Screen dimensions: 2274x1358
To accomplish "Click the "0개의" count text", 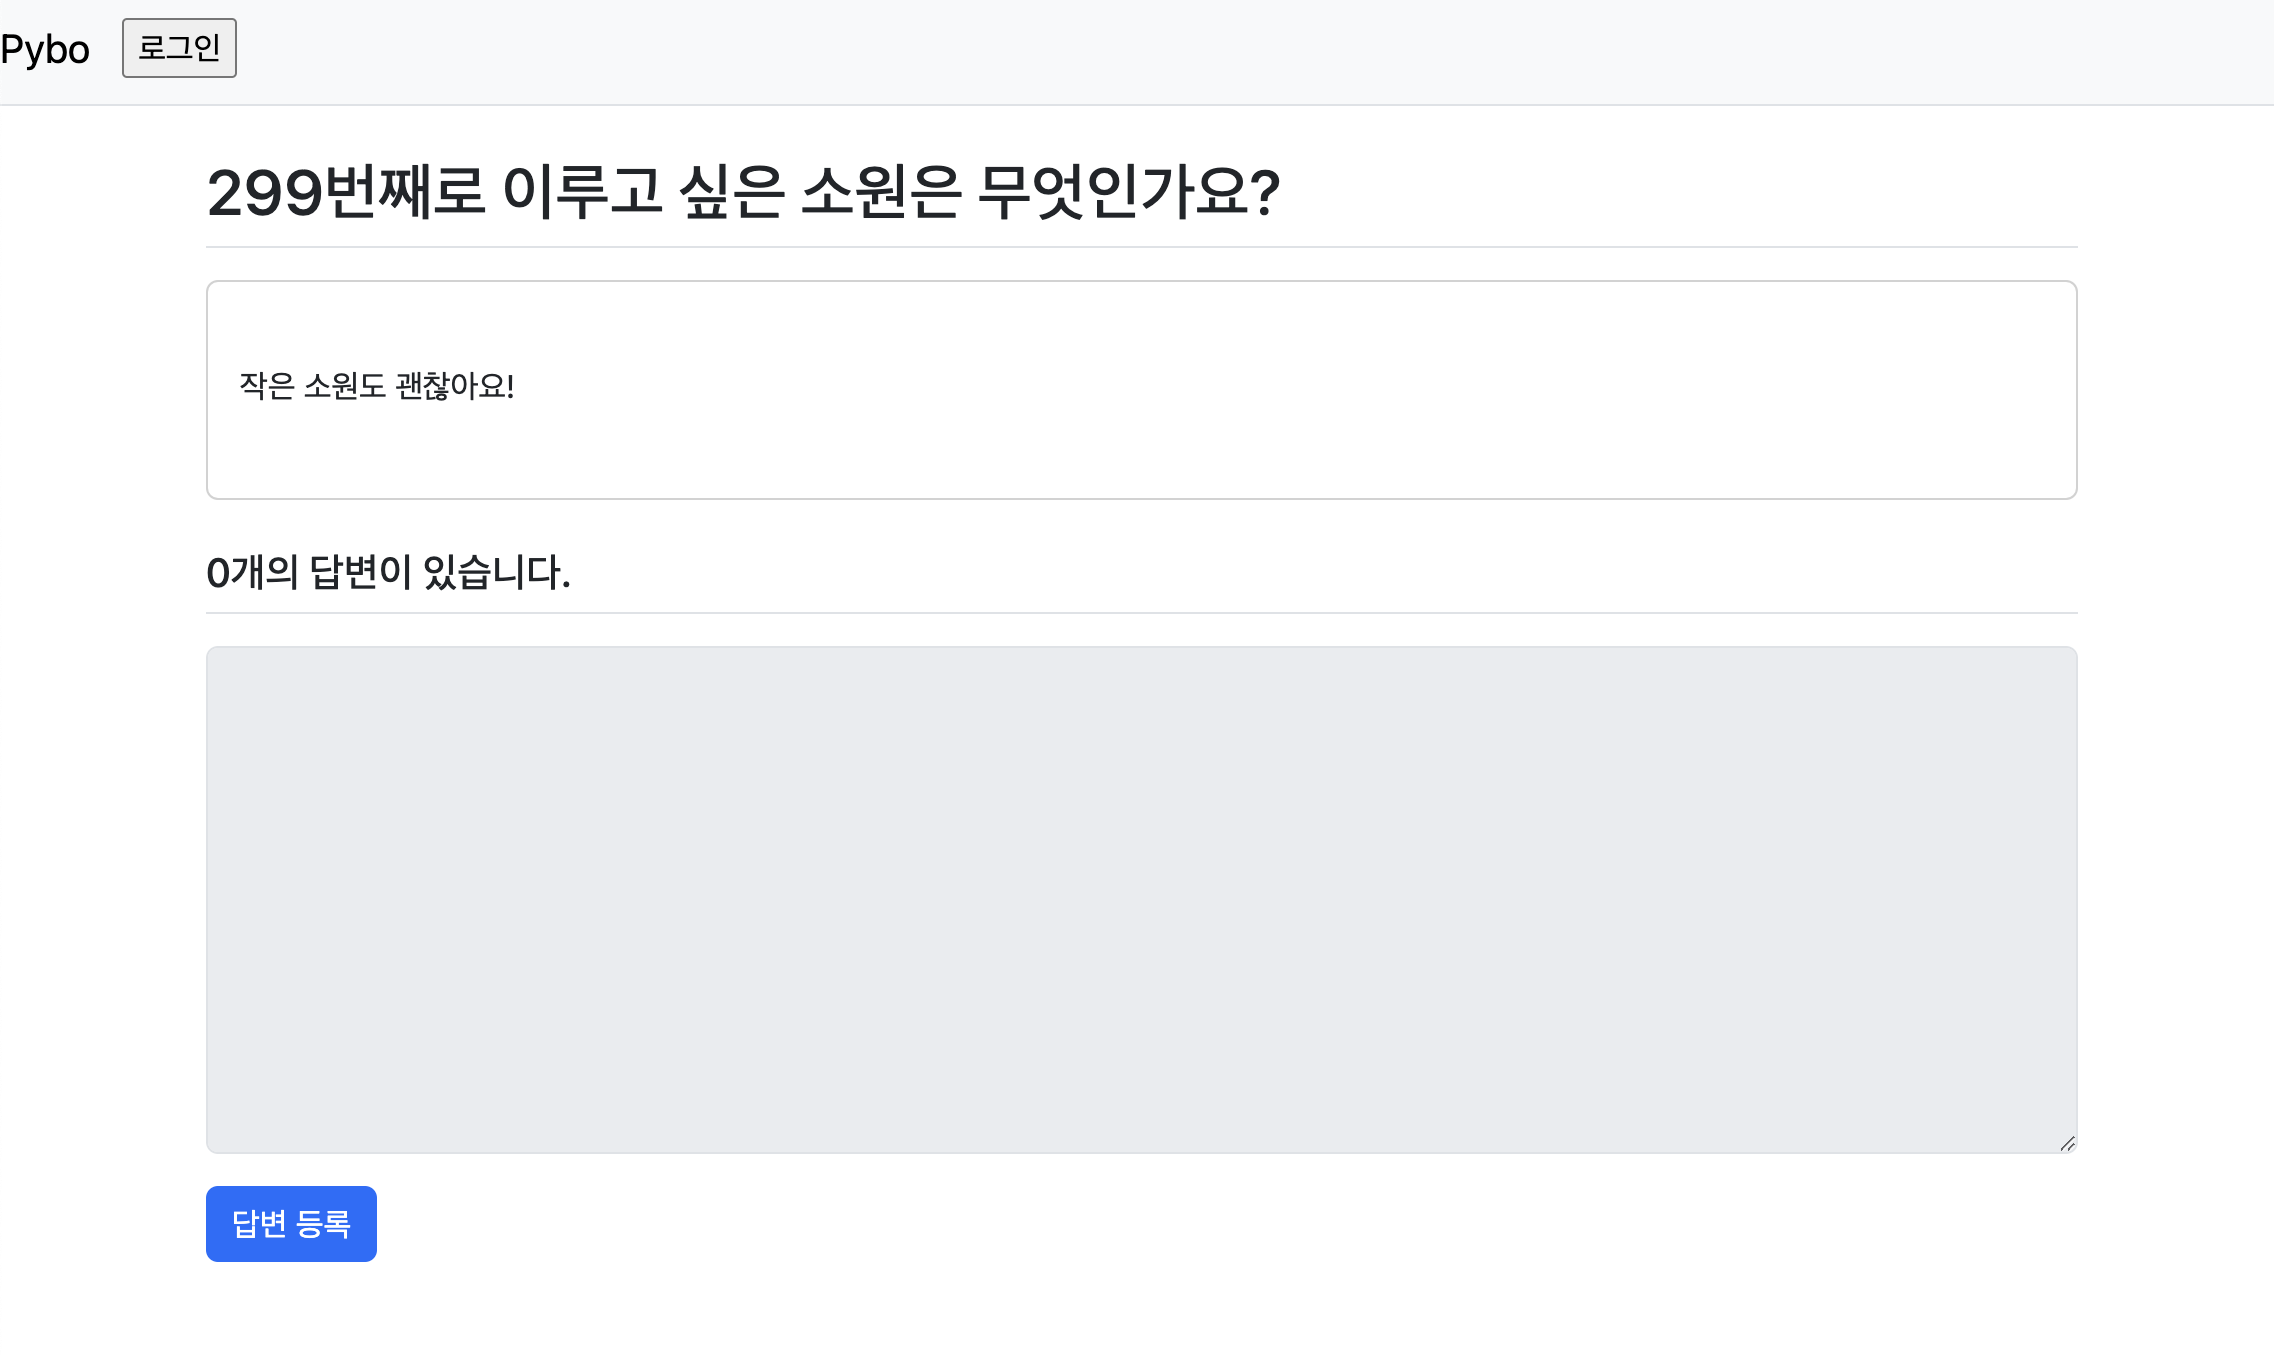I will (252, 573).
